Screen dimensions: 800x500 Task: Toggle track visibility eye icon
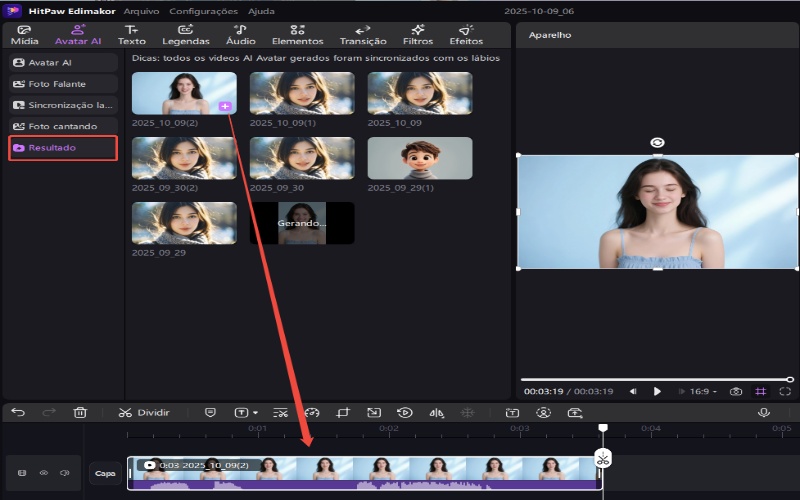(43, 473)
